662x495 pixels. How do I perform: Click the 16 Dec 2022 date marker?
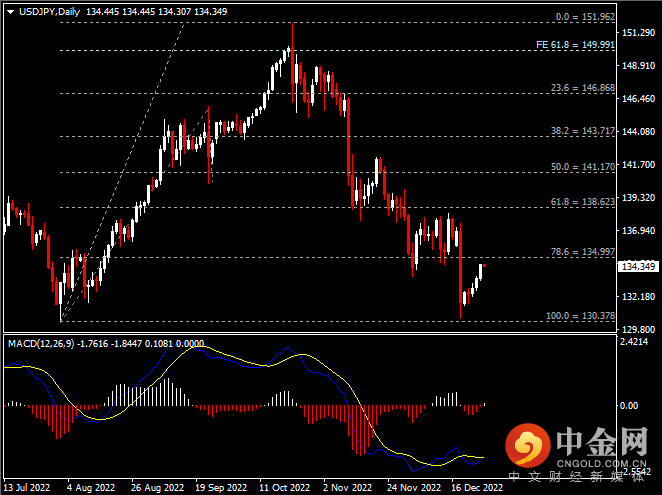point(477,488)
